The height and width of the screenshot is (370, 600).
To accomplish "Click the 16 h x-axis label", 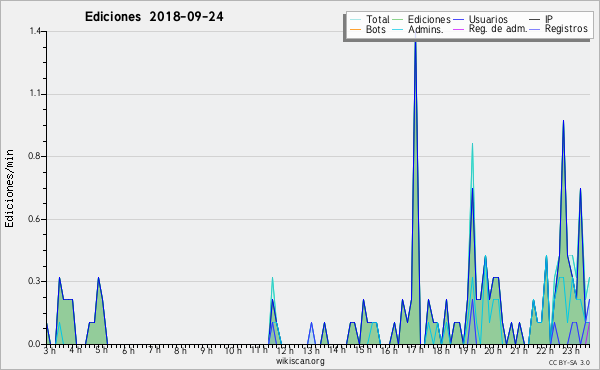I will 390,351.
